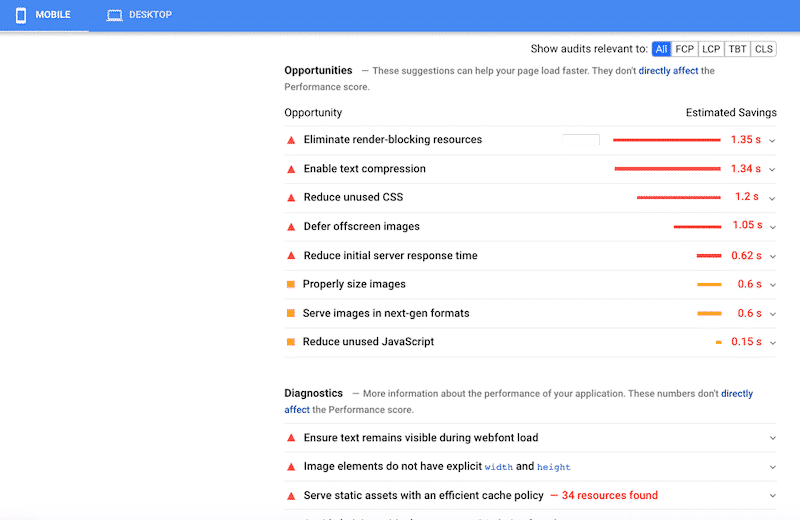The width and height of the screenshot is (800, 520).
Task: Click red triangle beside Defer offscreen images
Action: (x=291, y=227)
